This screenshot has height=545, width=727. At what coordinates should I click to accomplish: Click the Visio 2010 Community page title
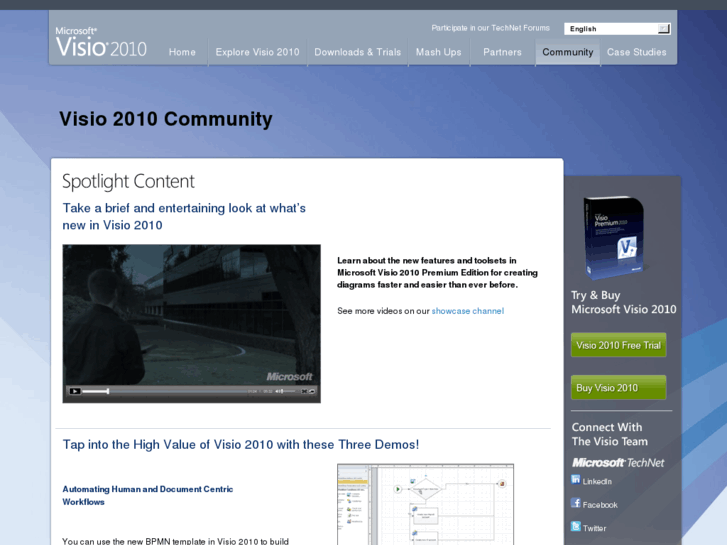click(166, 119)
